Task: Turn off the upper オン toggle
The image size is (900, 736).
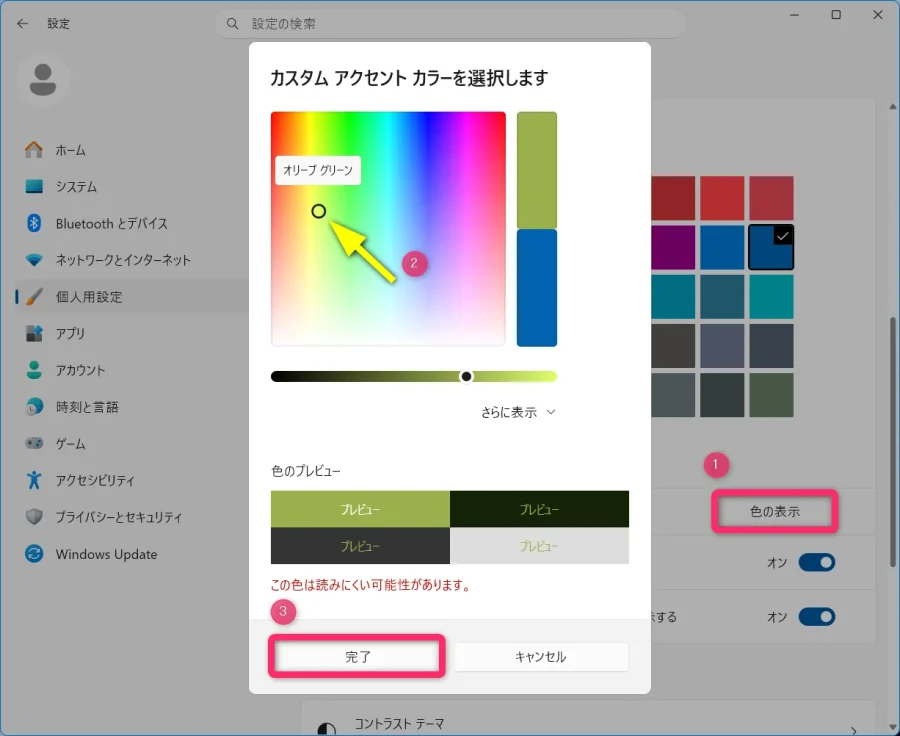Action: pos(817,562)
